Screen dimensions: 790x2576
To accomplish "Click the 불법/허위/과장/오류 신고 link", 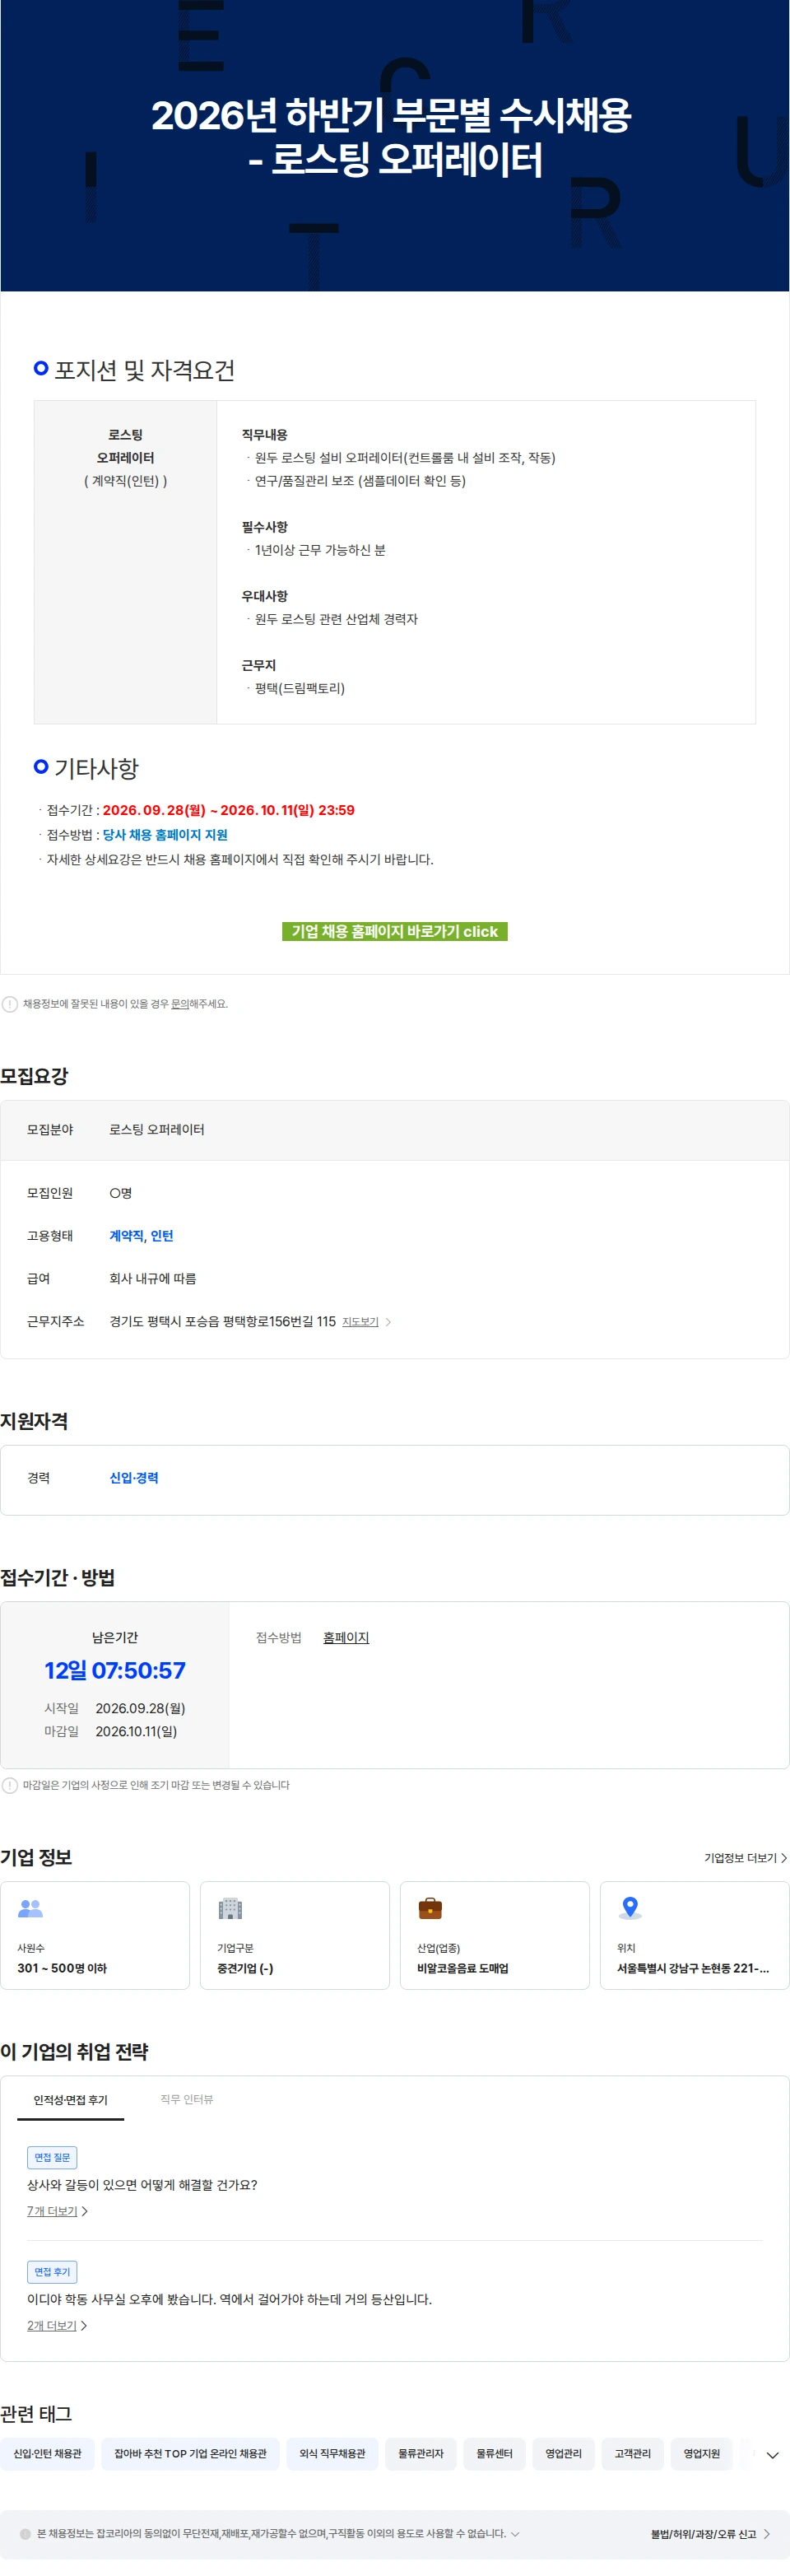I will (x=703, y=2534).
